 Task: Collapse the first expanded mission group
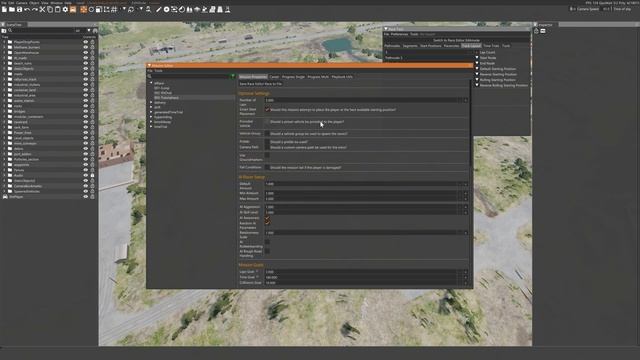(151, 83)
